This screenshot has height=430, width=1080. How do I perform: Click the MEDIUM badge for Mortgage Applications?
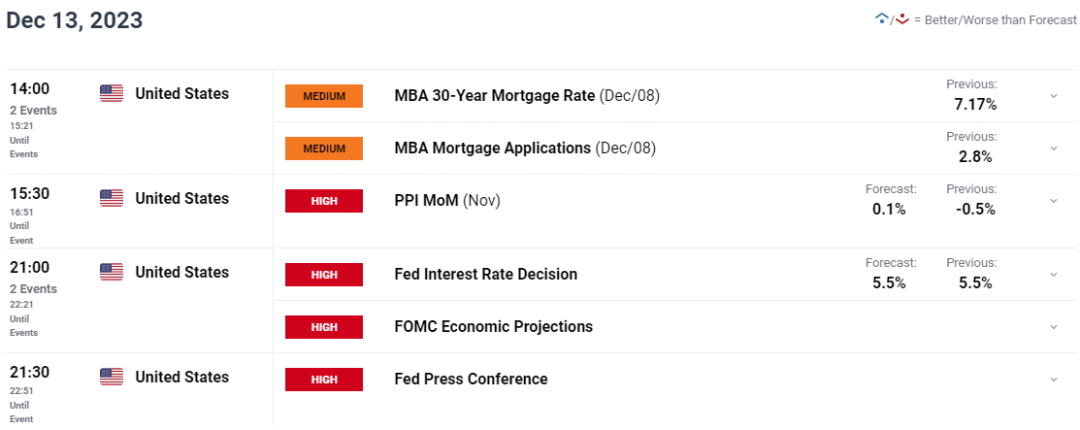pos(324,148)
